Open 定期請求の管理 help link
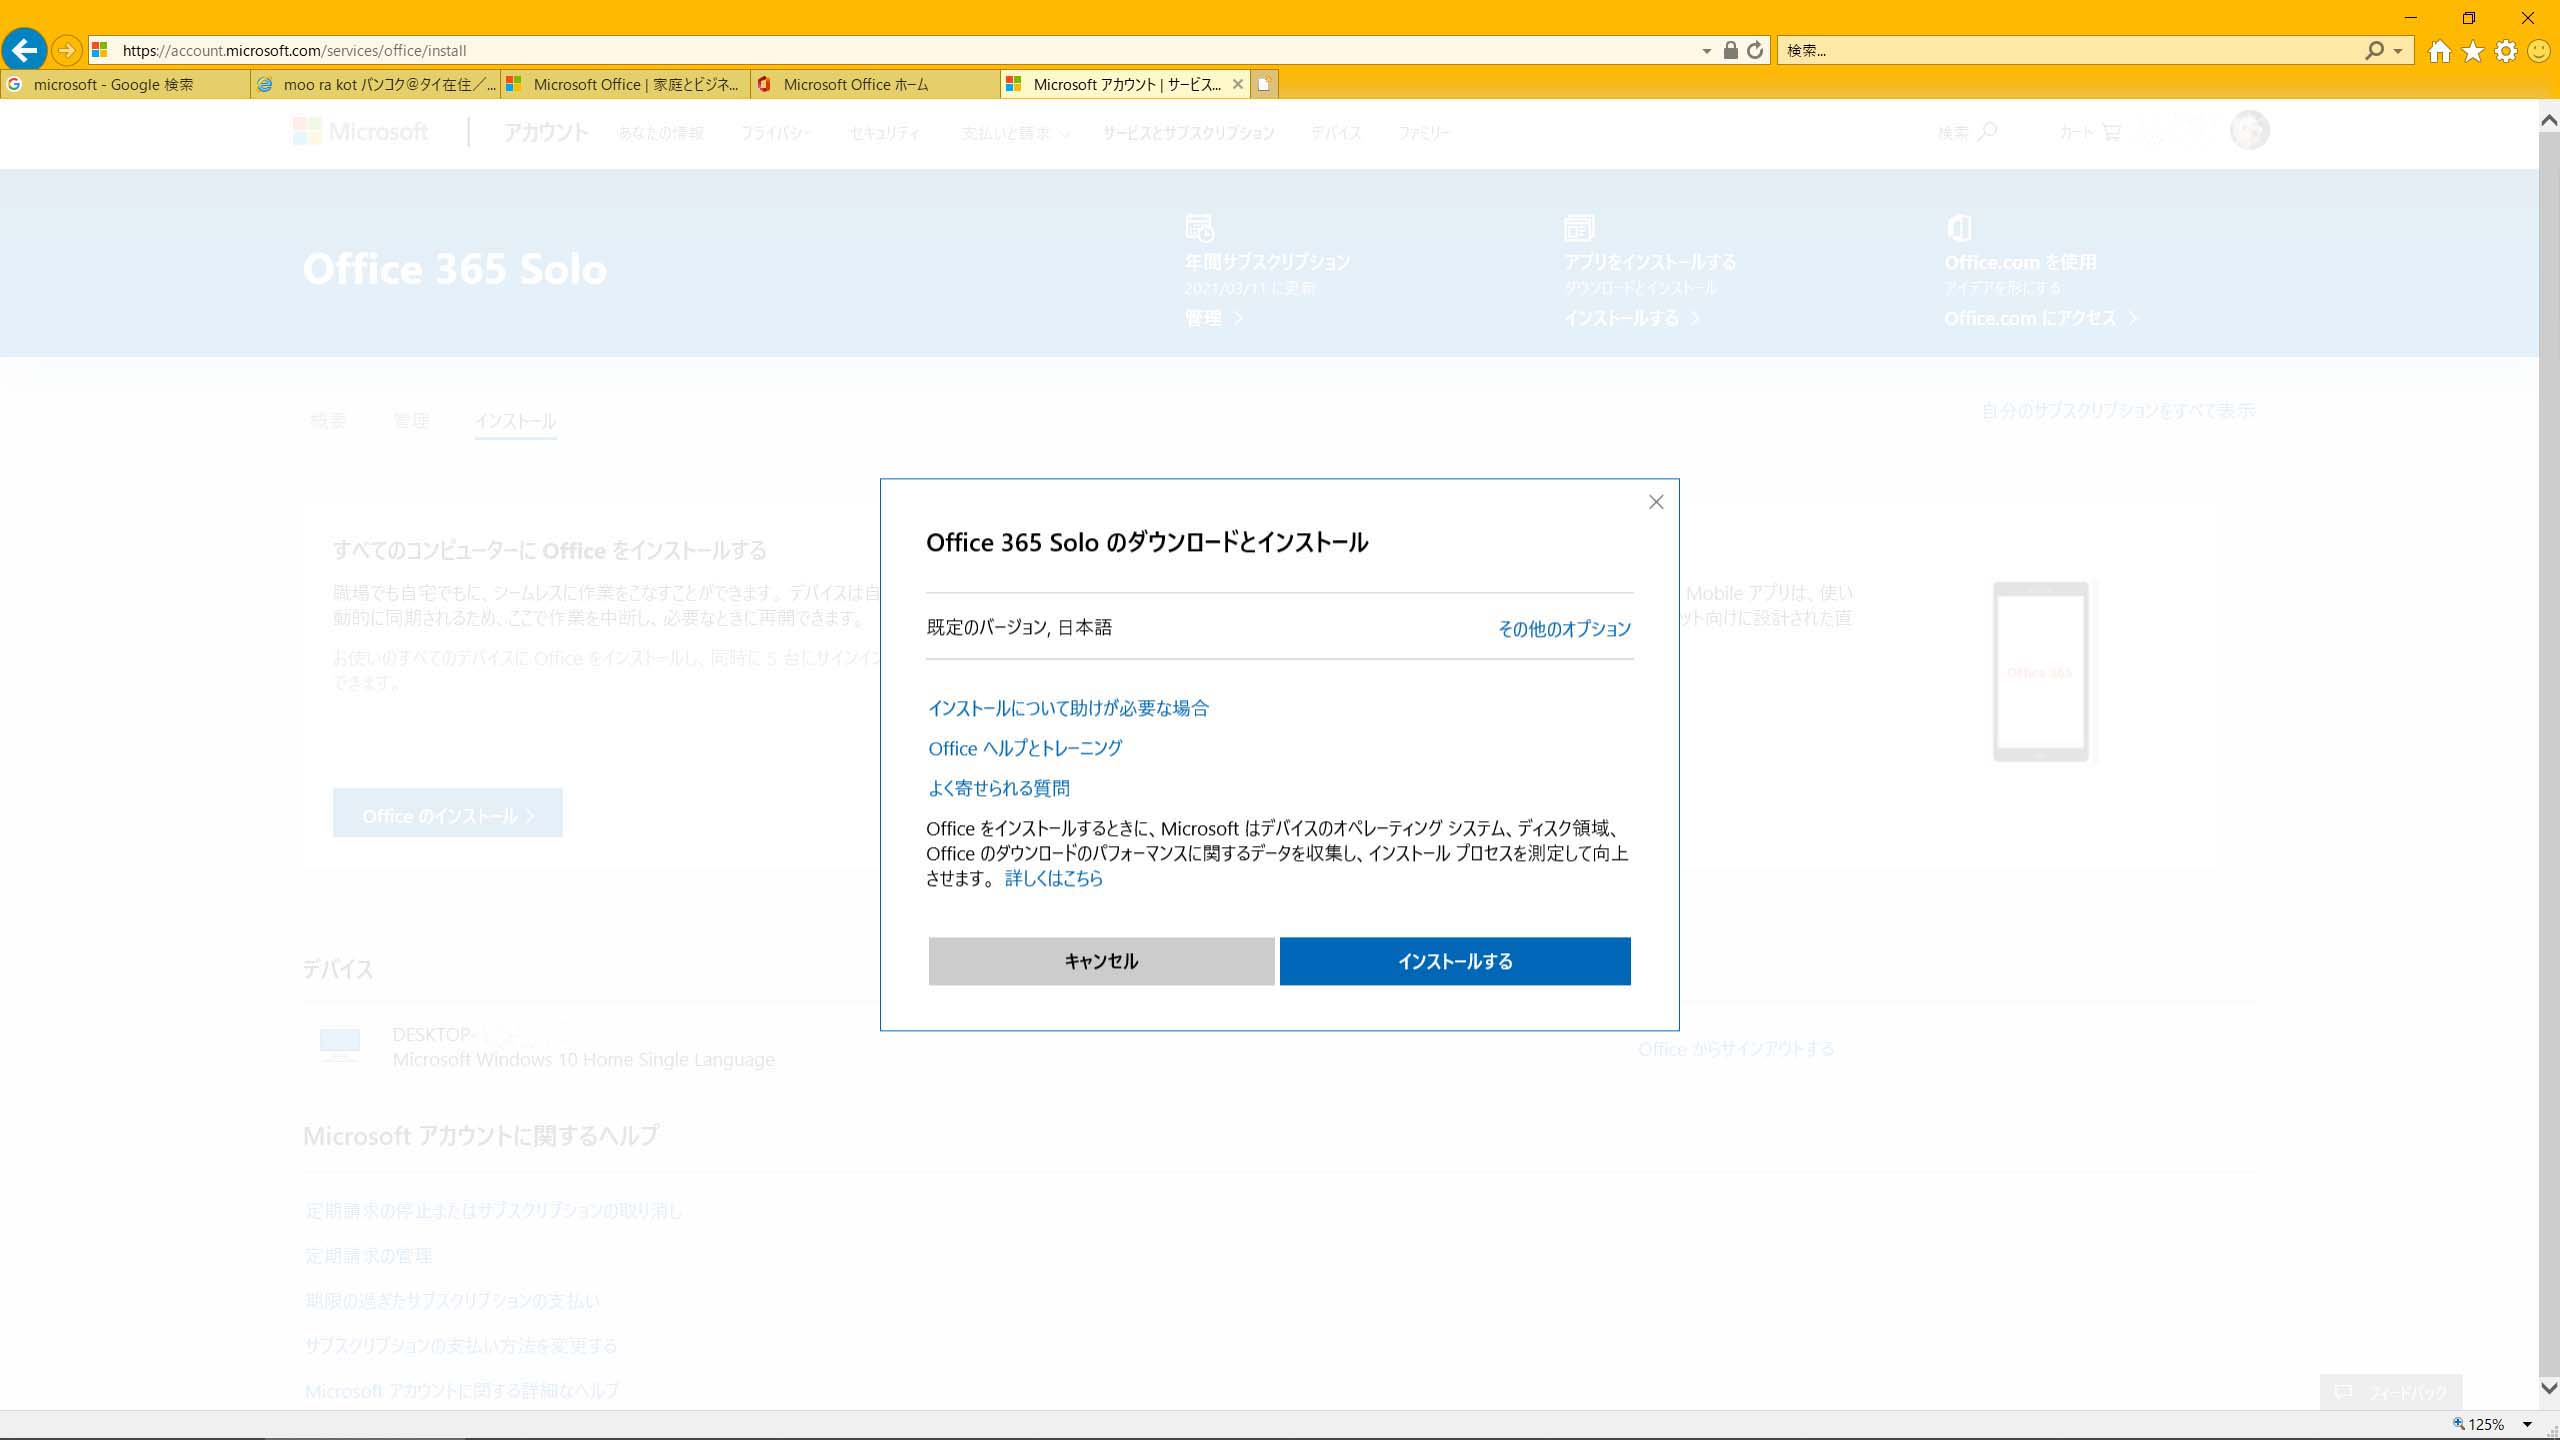This screenshot has width=2560, height=1440. [368, 1256]
